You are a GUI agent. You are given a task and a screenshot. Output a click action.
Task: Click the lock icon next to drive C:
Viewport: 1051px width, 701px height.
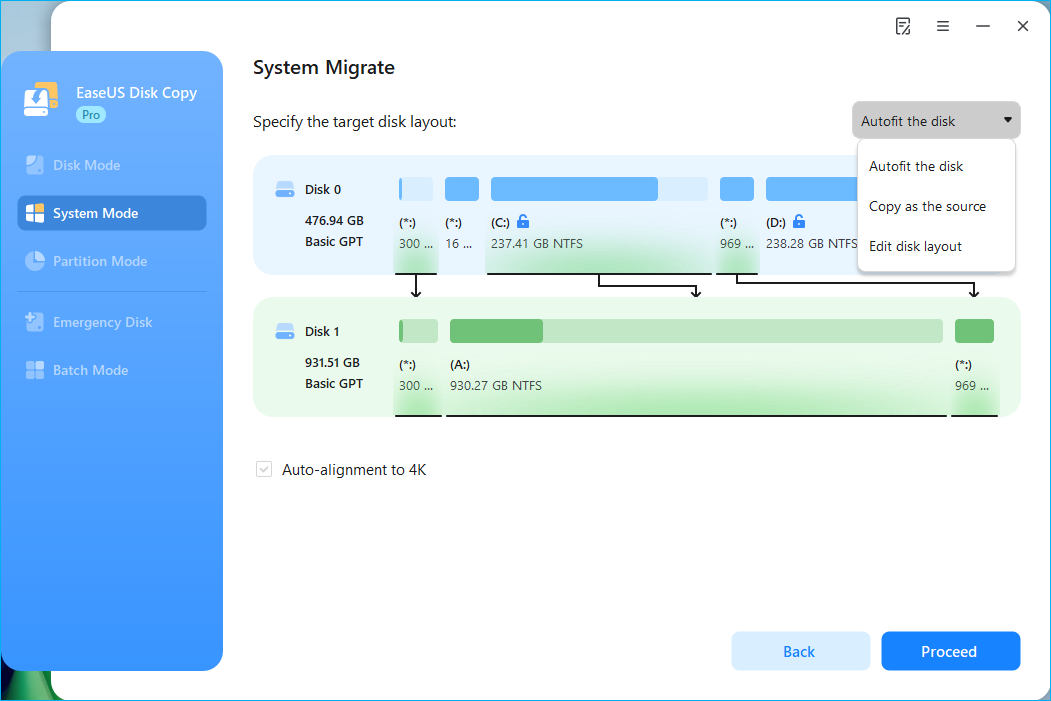pos(524,222)
